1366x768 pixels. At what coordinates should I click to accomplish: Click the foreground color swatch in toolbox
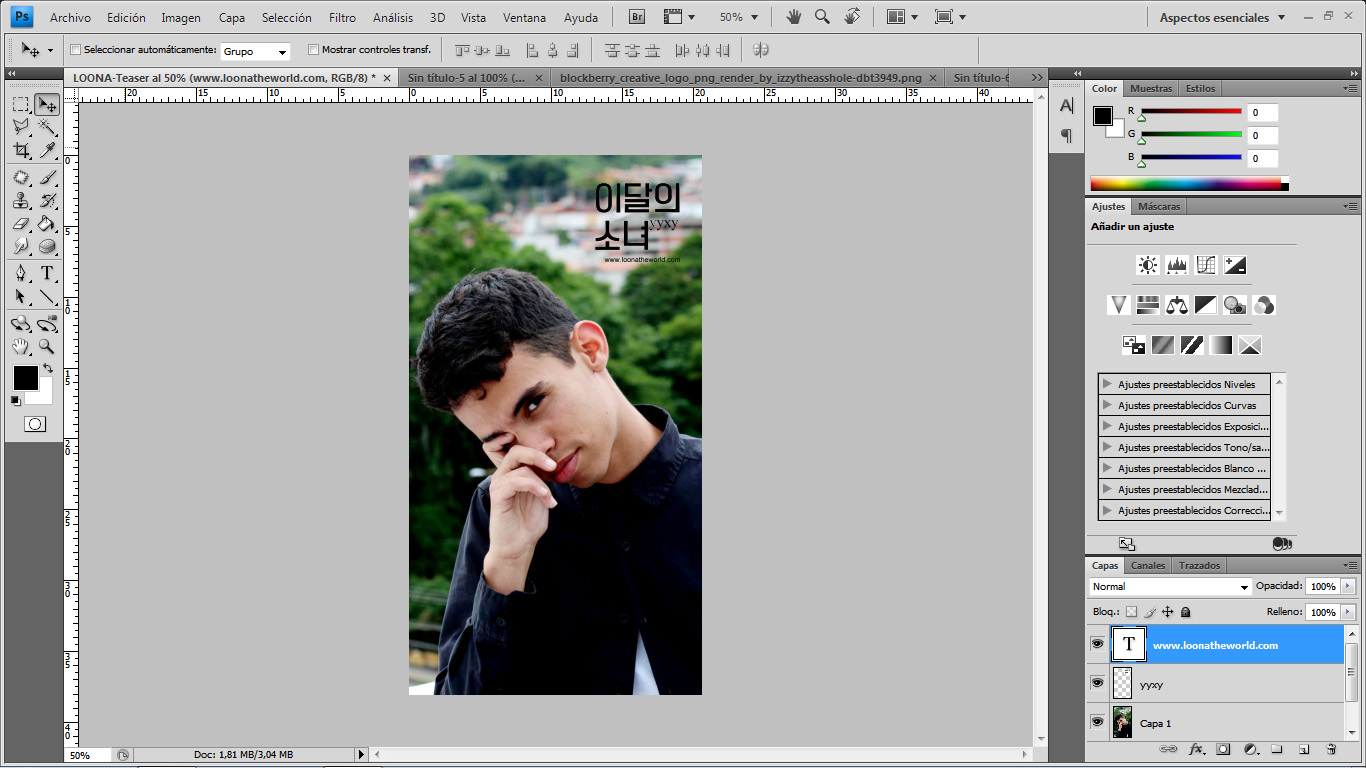(x=25, y=378)
